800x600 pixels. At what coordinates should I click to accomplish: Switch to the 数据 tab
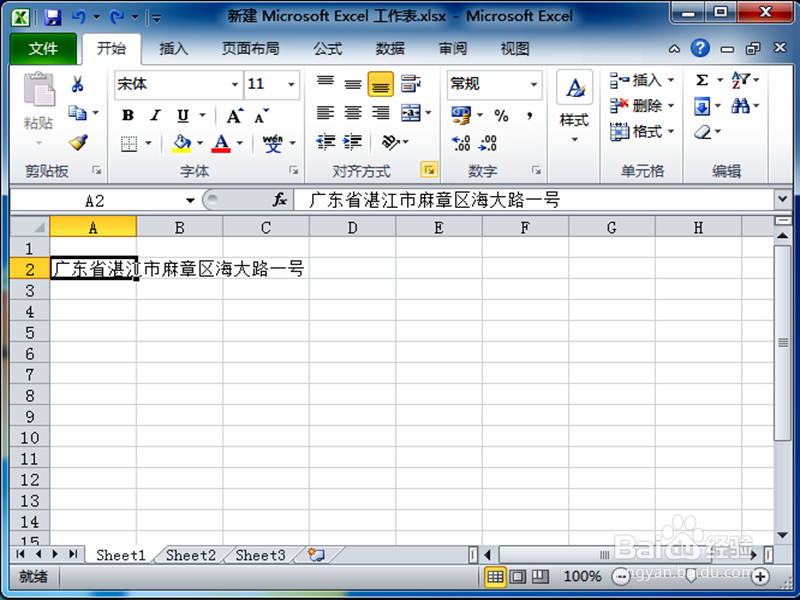click(x=390, y=48)
